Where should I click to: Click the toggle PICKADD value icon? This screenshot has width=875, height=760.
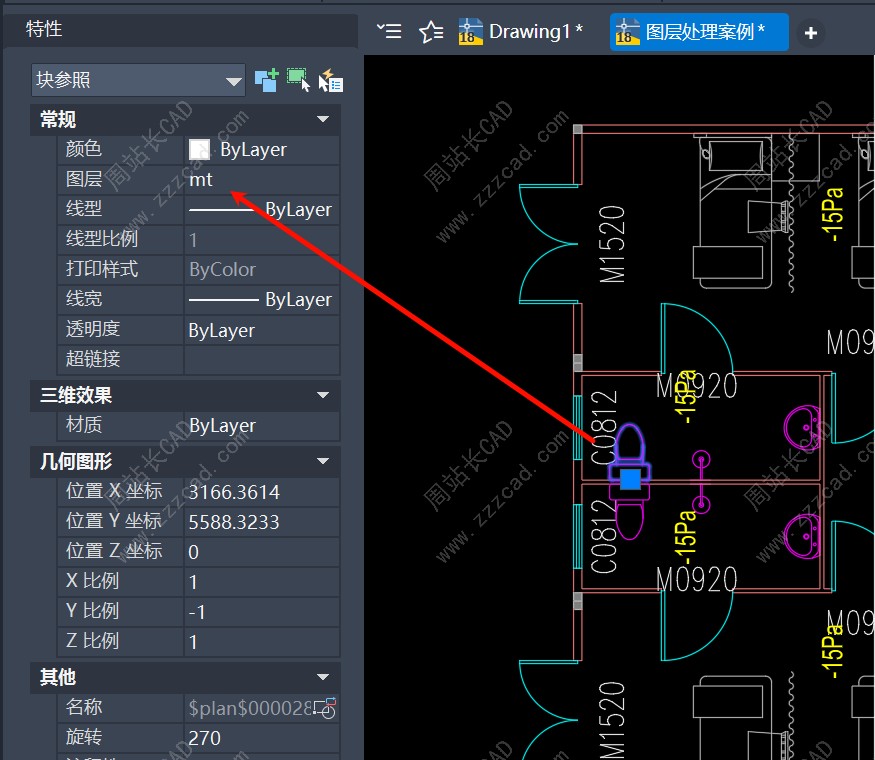coord(266,80)
